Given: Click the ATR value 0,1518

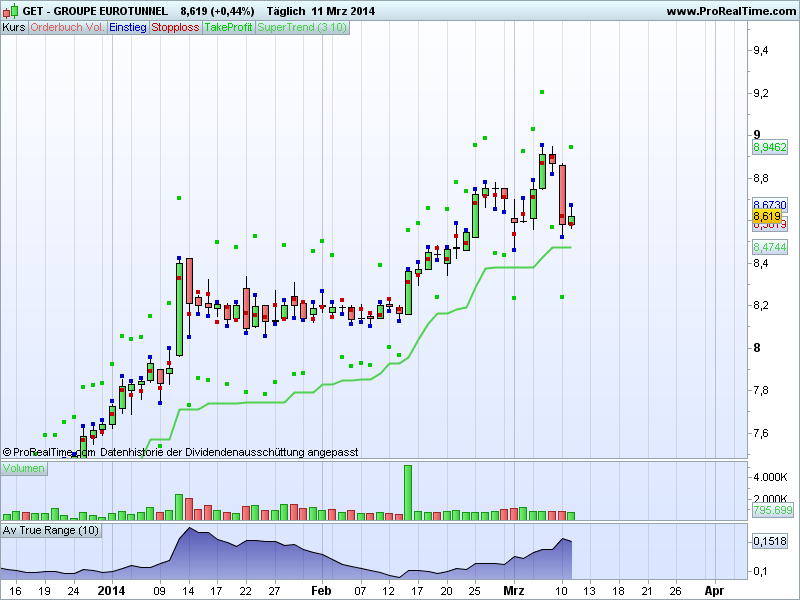Looking at the screenshot, I should pyautogui.click(x=770, y=541).
